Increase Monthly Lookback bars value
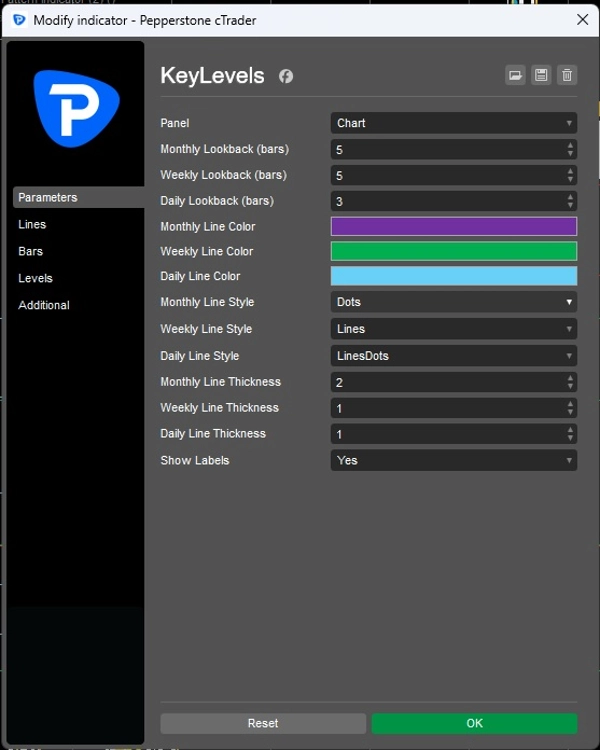The width and height of the screenshot is (600, 750). coord(570,145)
